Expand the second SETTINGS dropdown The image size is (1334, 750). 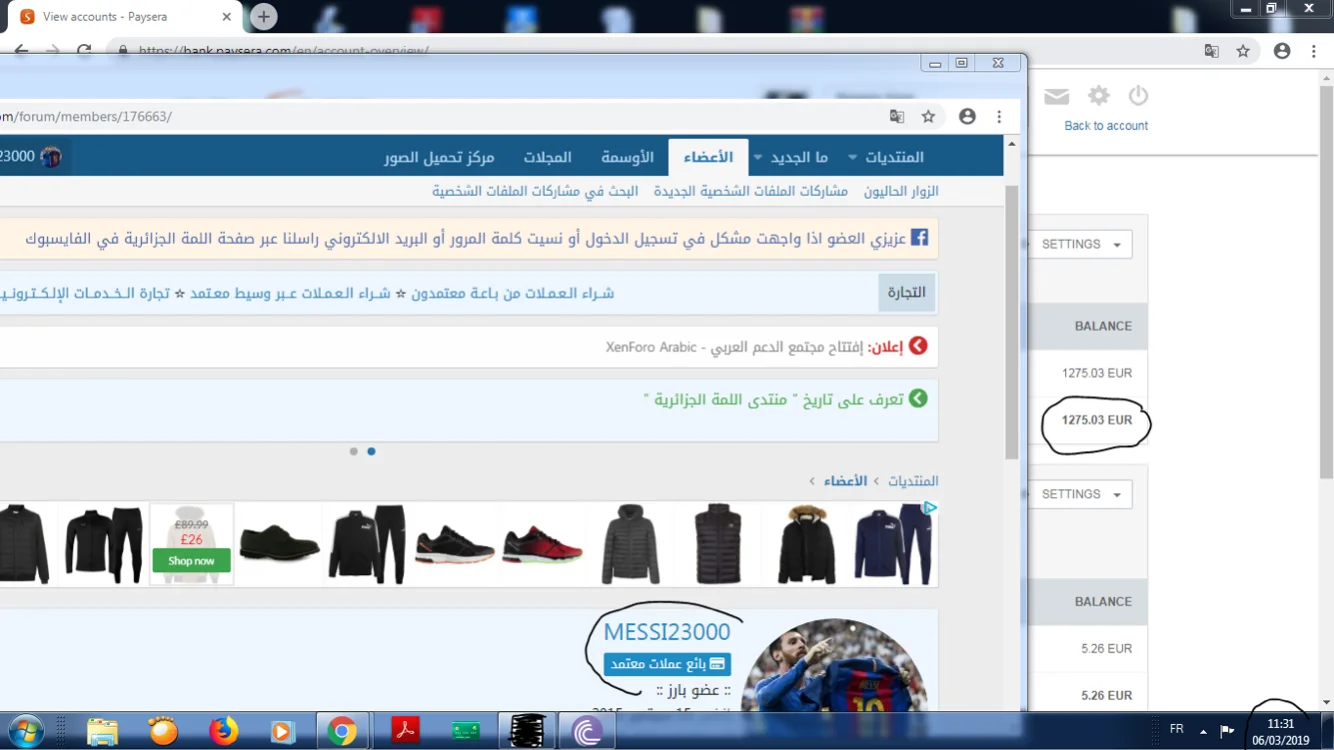pos(1081,494)
